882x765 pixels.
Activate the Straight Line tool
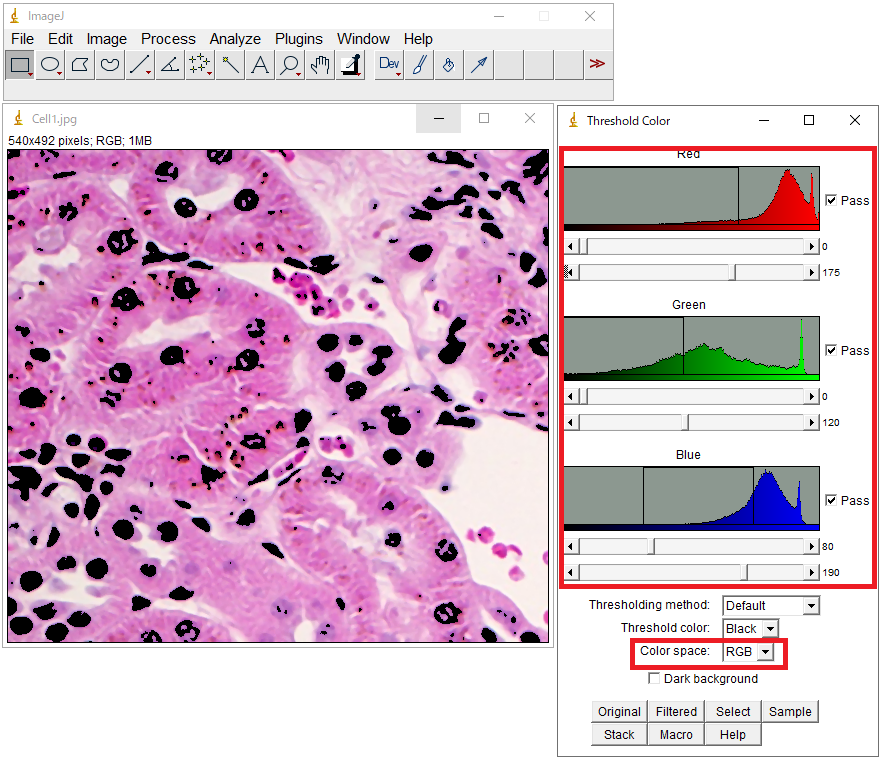140,65
